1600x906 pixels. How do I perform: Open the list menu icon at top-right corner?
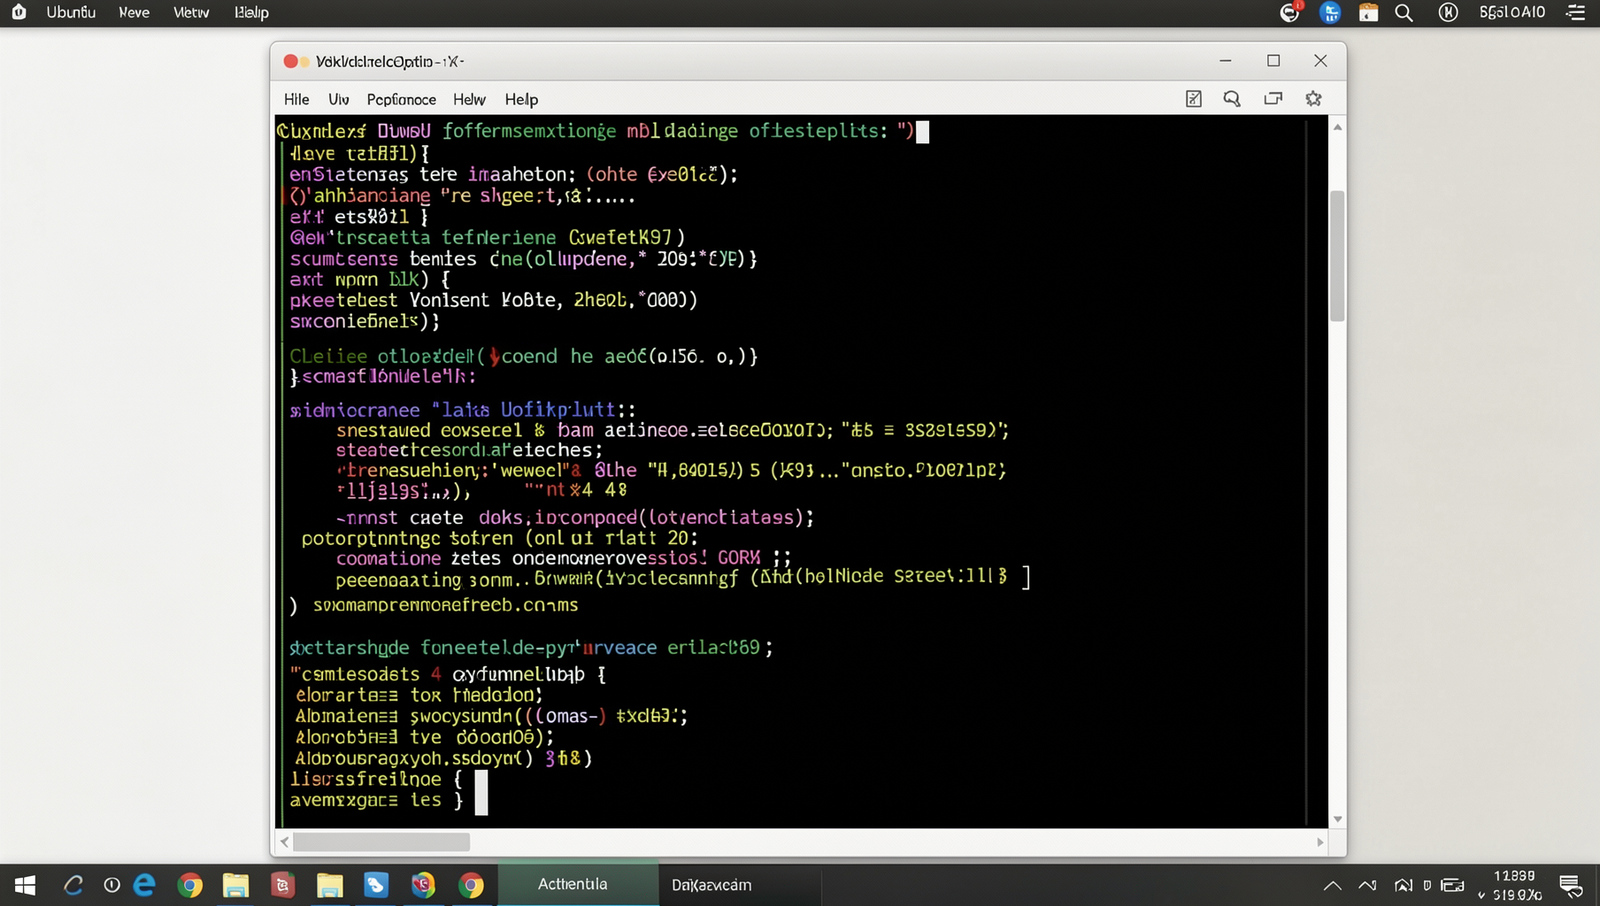coord(1576,13)
